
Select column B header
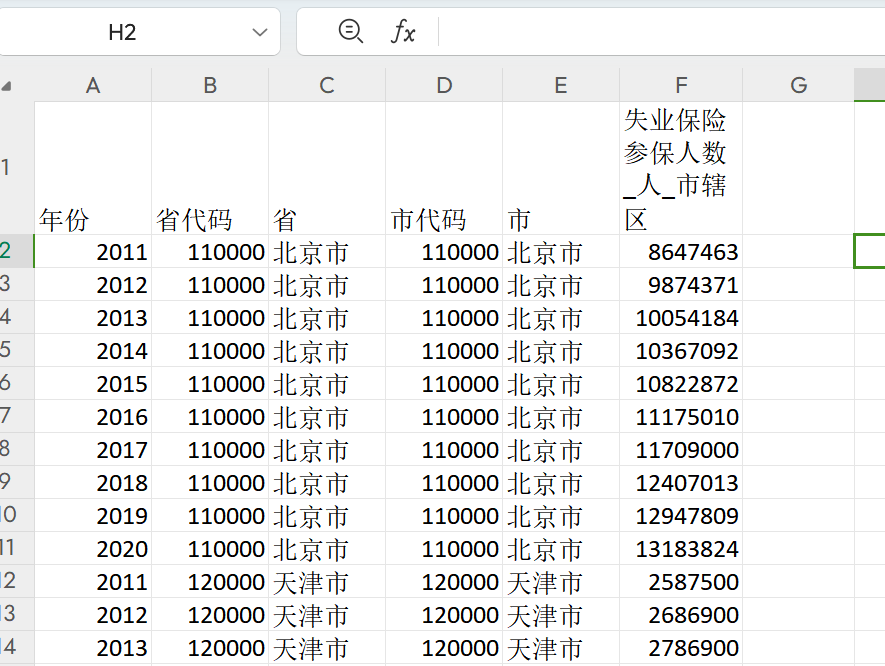pos(210,85)
